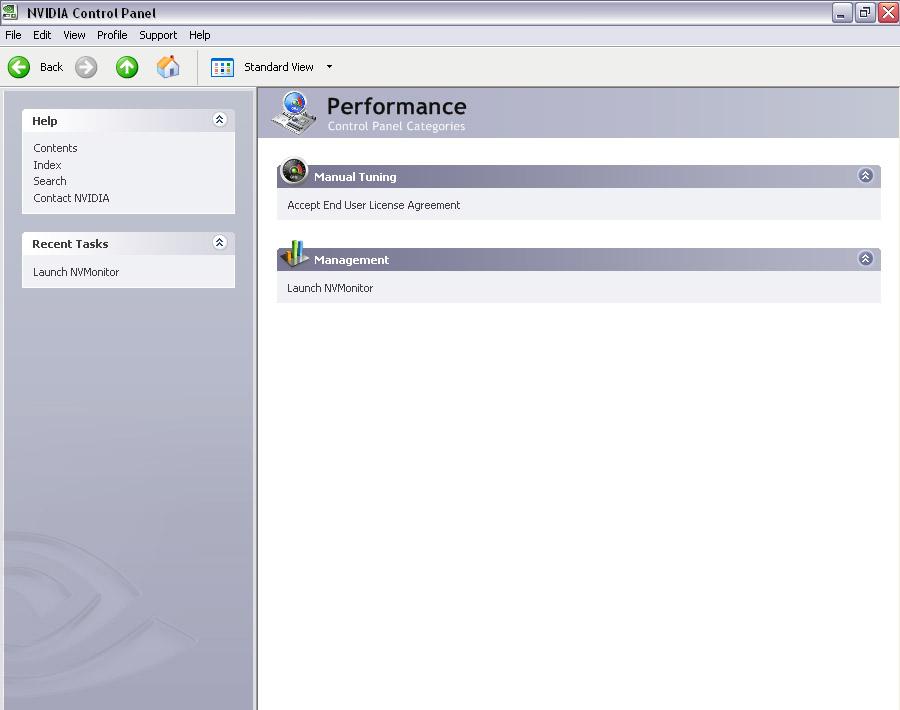Open the View menu

click(74, 35)
